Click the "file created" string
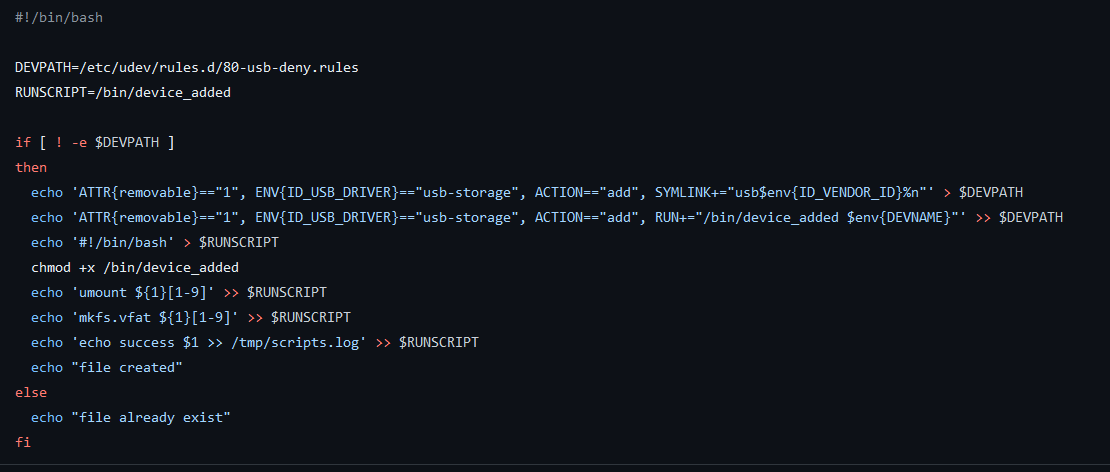Viewport: 1110px width, 472px height. coord(127,367)
